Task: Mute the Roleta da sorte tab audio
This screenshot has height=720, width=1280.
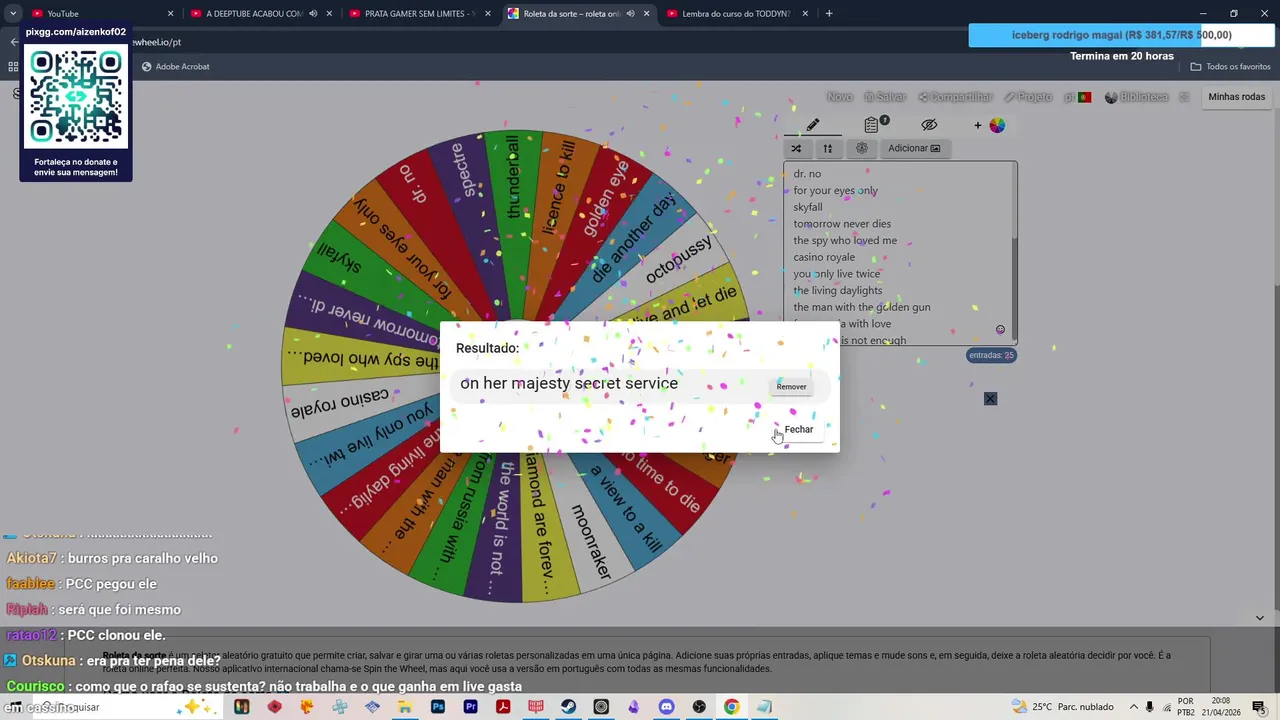Action: 630,13
